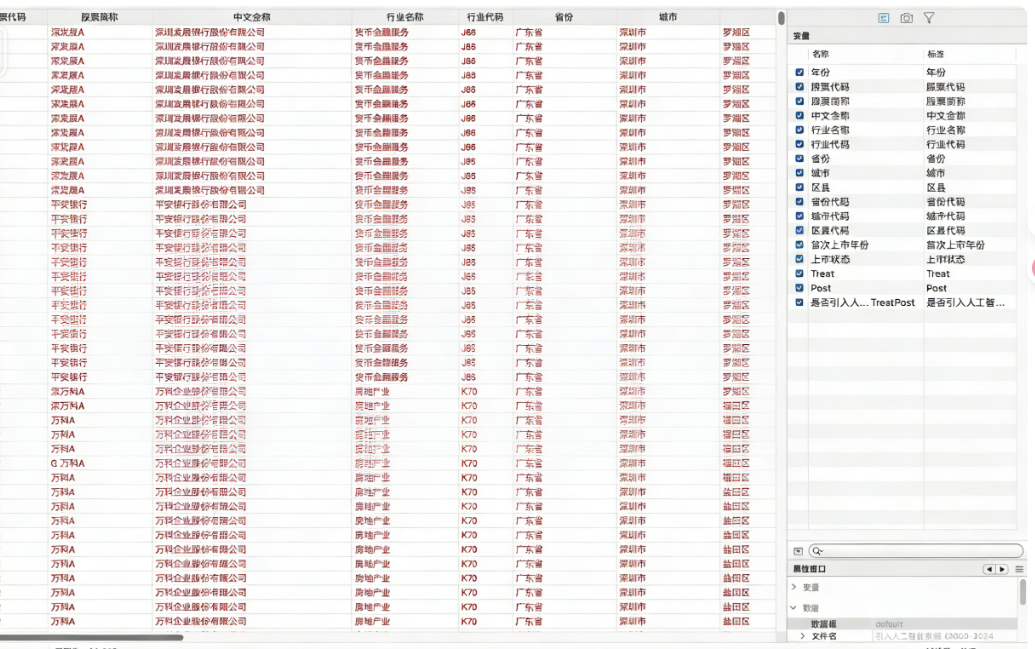Open the properties pane hamburger menu
Screen dimensions: 1035x649
(x=1019, y=569)
